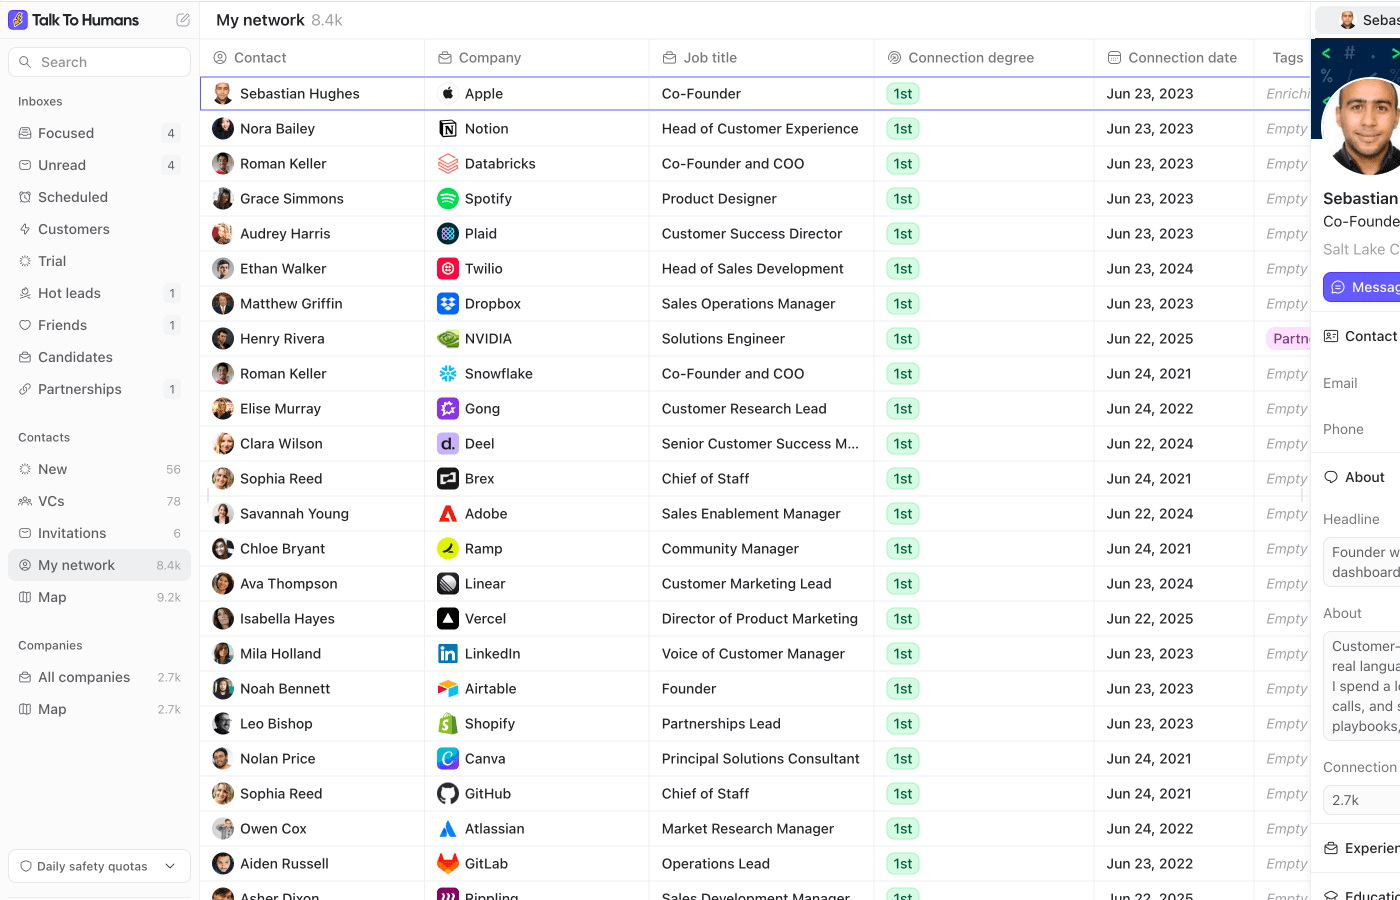1400x900 pixels.
Task: Click the GitHub company logo icon
Action: pos(448,794)
